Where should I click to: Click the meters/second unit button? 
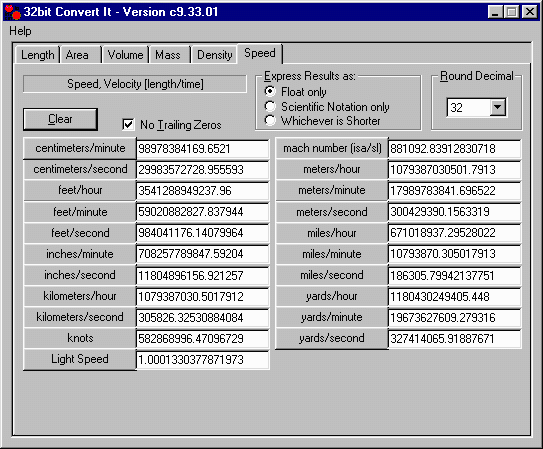(332, 212)
